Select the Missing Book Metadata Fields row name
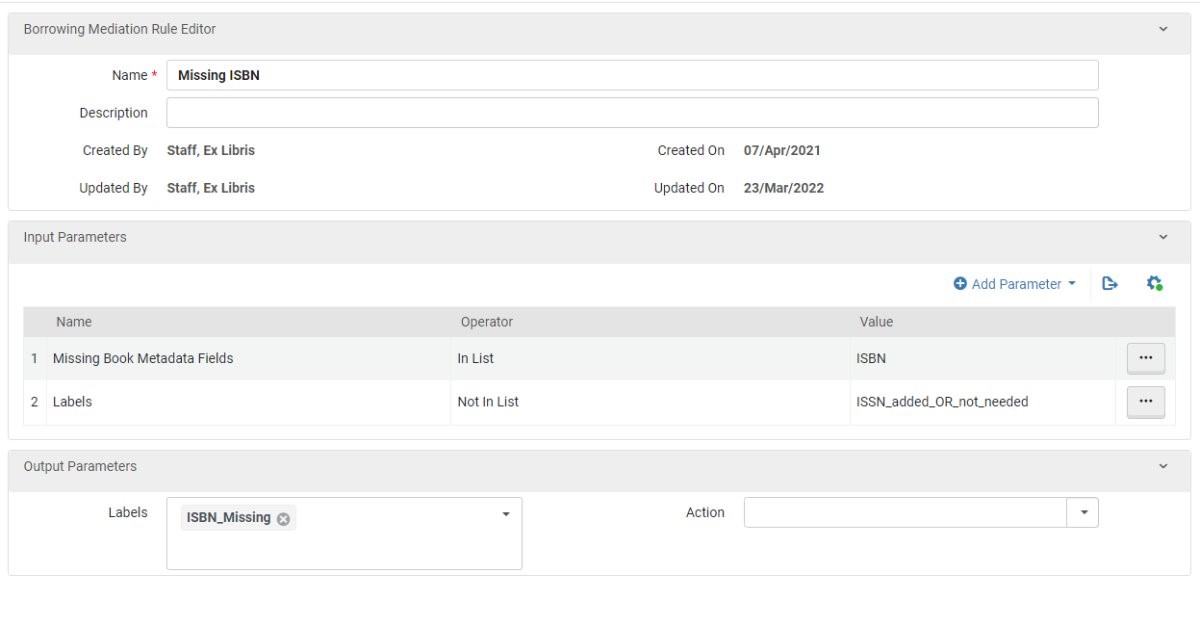1200x626 pixels. pos(143,358)
